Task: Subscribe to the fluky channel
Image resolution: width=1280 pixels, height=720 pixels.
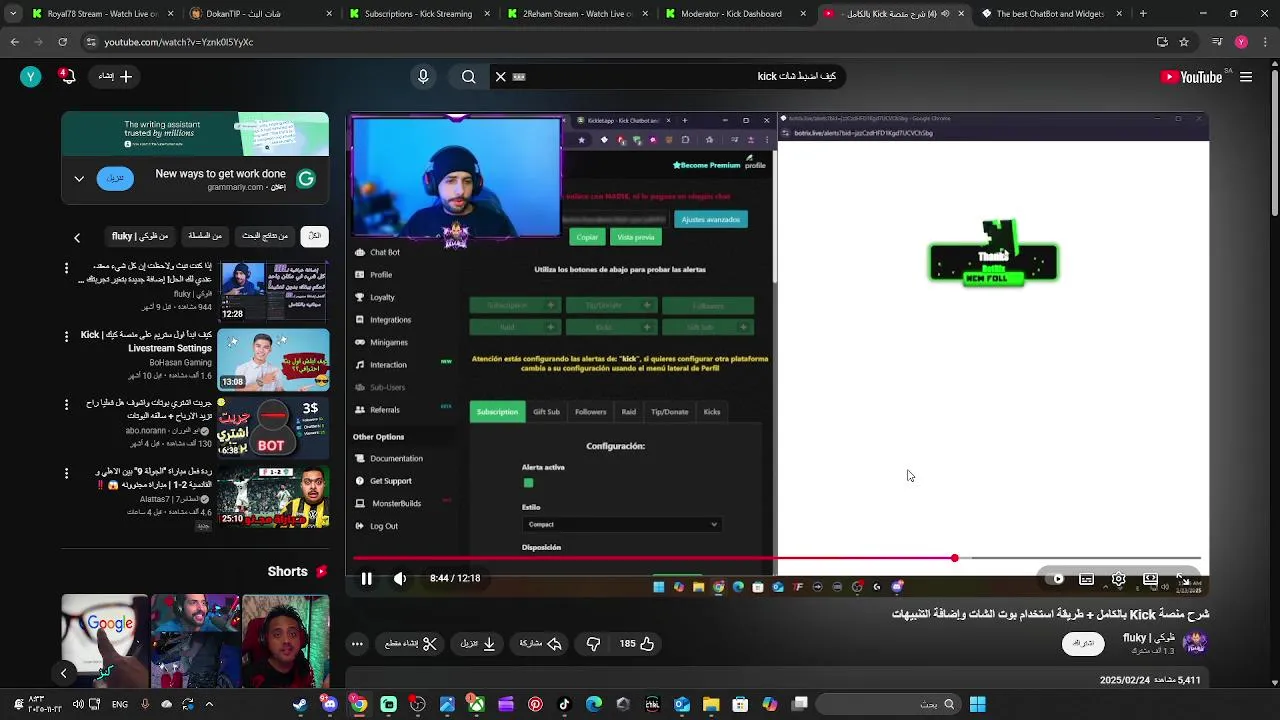Action: click(x=1083, y=643)
